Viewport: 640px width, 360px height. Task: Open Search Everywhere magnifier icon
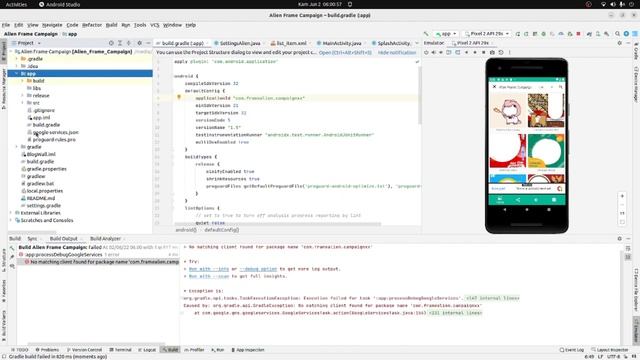(x=618, y=34)
